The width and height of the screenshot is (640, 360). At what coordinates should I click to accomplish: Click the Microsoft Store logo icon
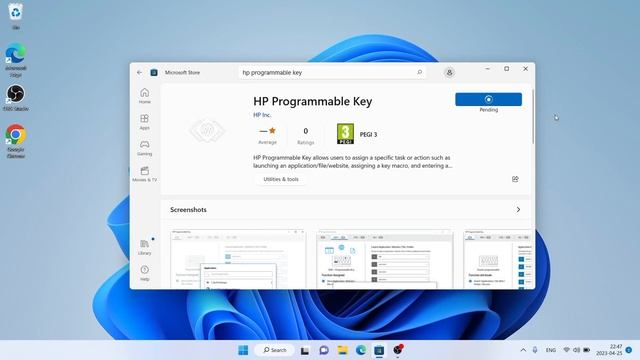pyautogui.click(x=154, y=72)
